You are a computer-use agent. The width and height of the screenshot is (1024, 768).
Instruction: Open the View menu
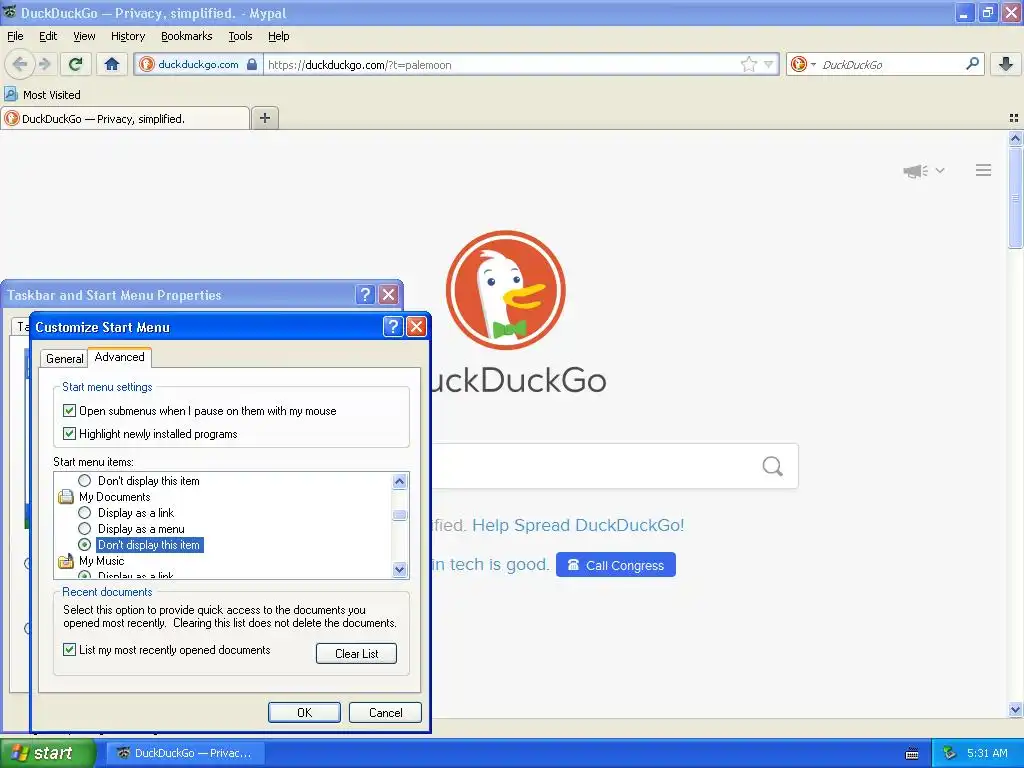pyautogui.click(x=84, y=36)
